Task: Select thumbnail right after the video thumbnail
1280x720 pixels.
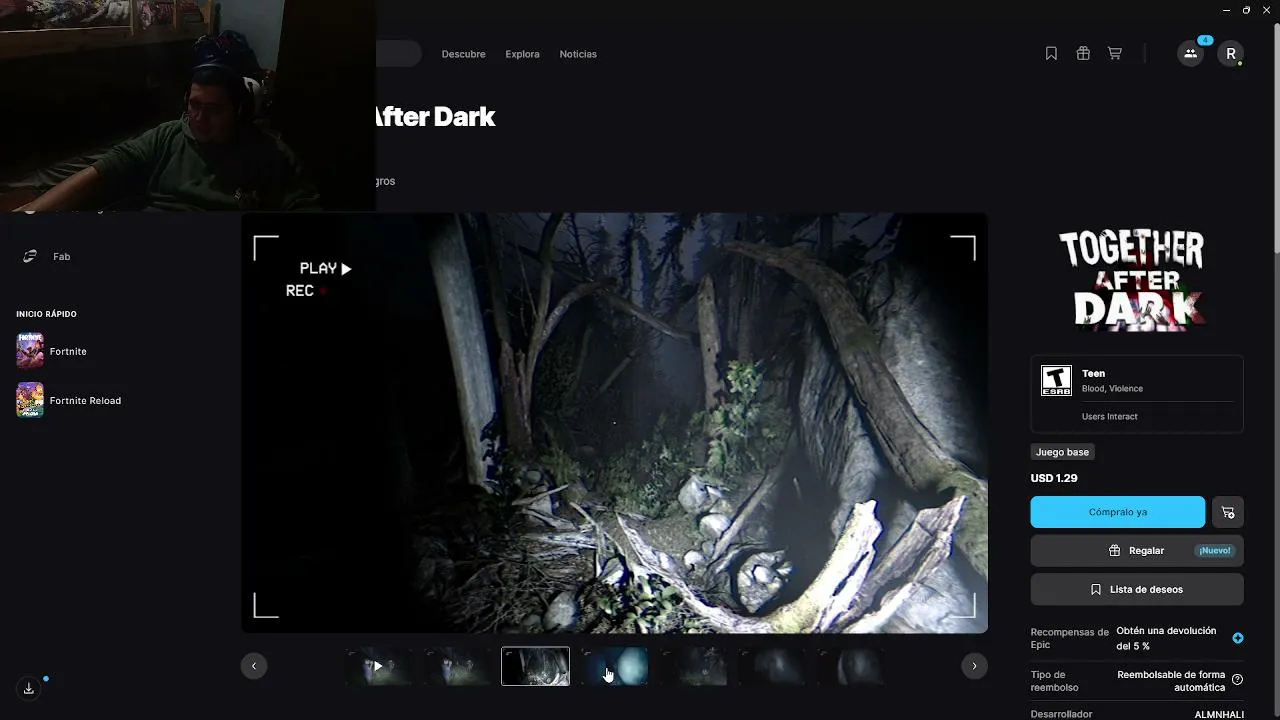Action: point(457,666)
